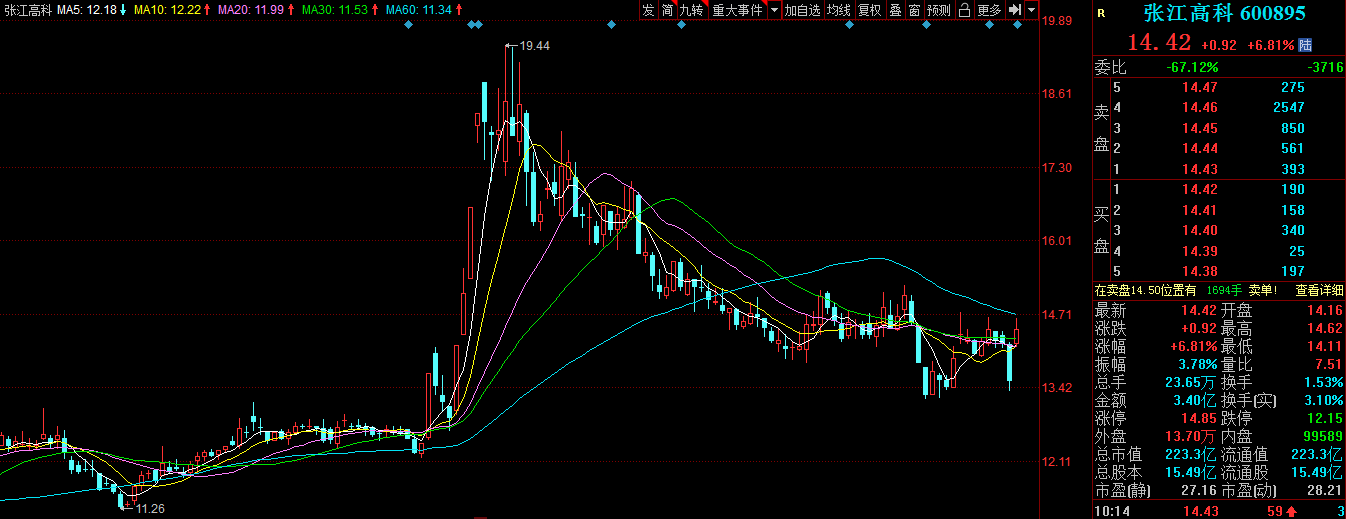
Task: Toggle 叠 overlay comparison mode
Action: tap(895, 10)
